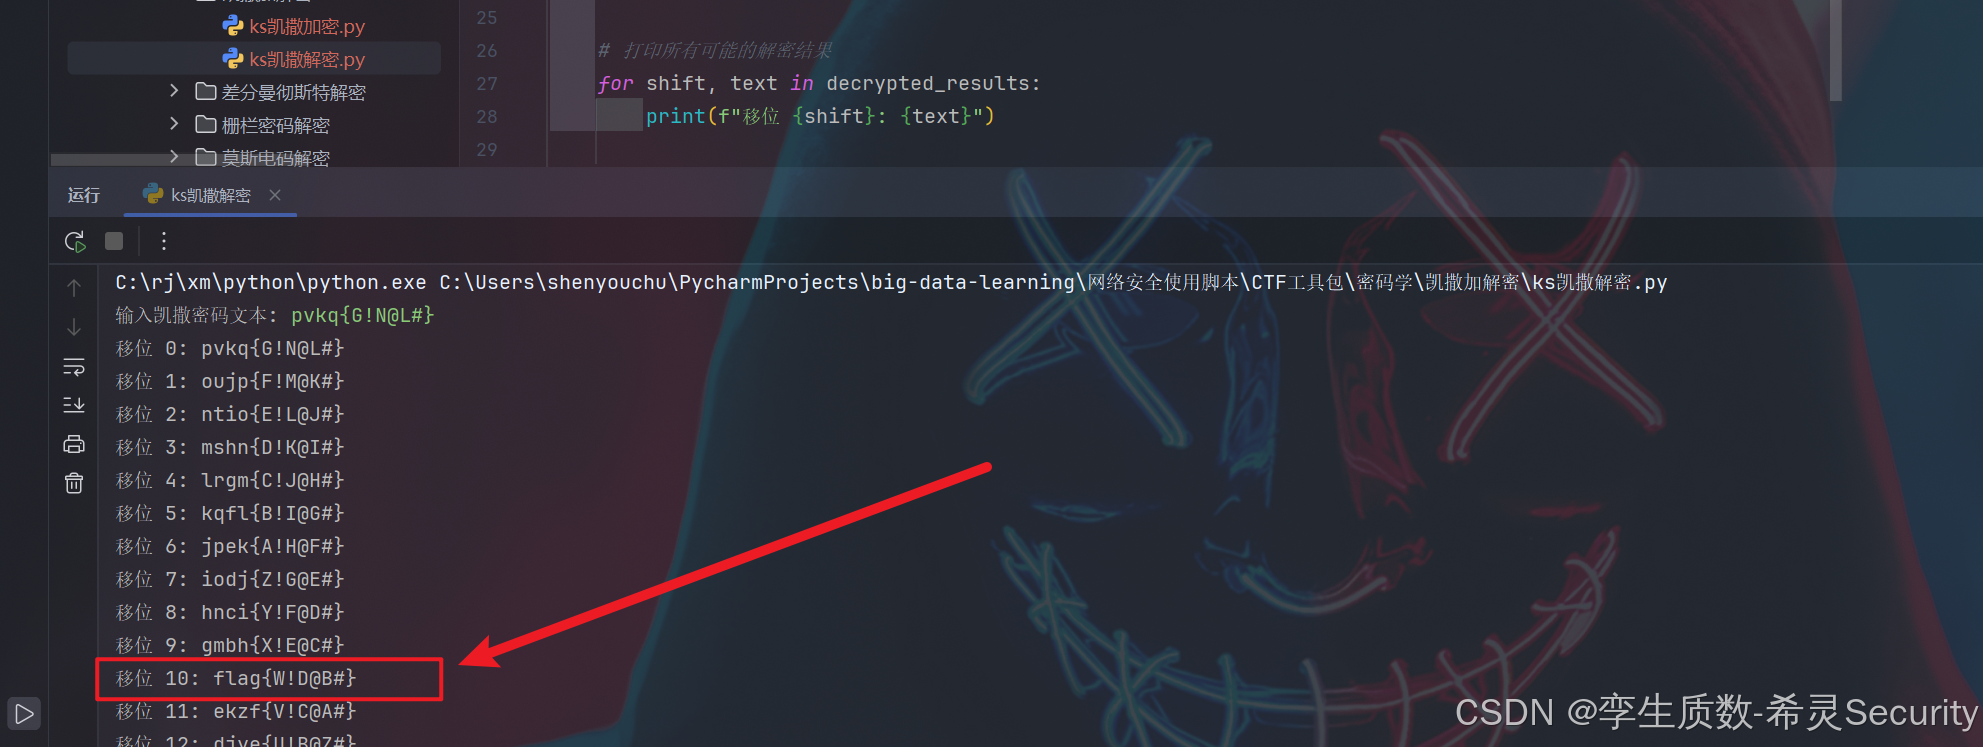Open the Run tool window sidebar button

[24, 713]
